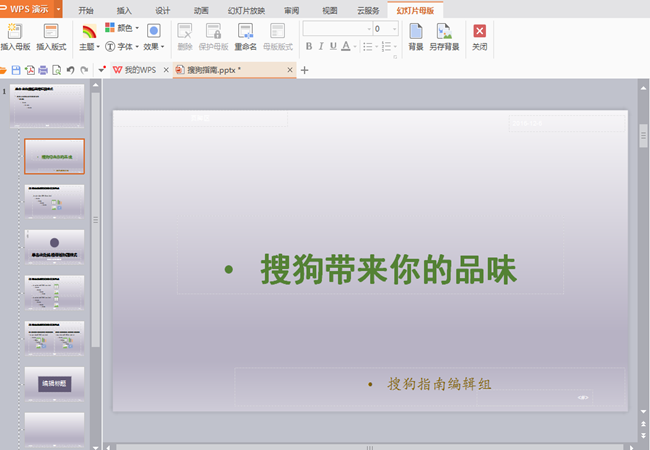The width and height of the screenshot is (650, 450).
Task: Open the 效果 dropdown arrow
Action: [162, 47]
